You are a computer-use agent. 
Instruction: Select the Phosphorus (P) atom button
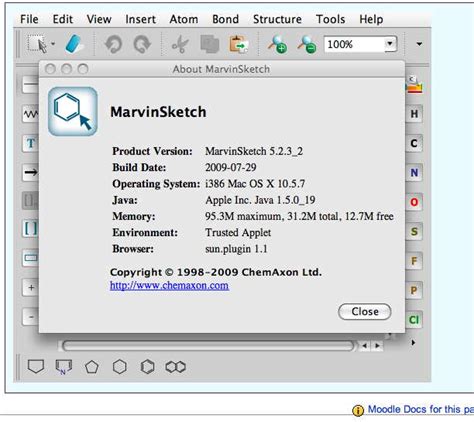pyautogui.click(x=414, y=290)
